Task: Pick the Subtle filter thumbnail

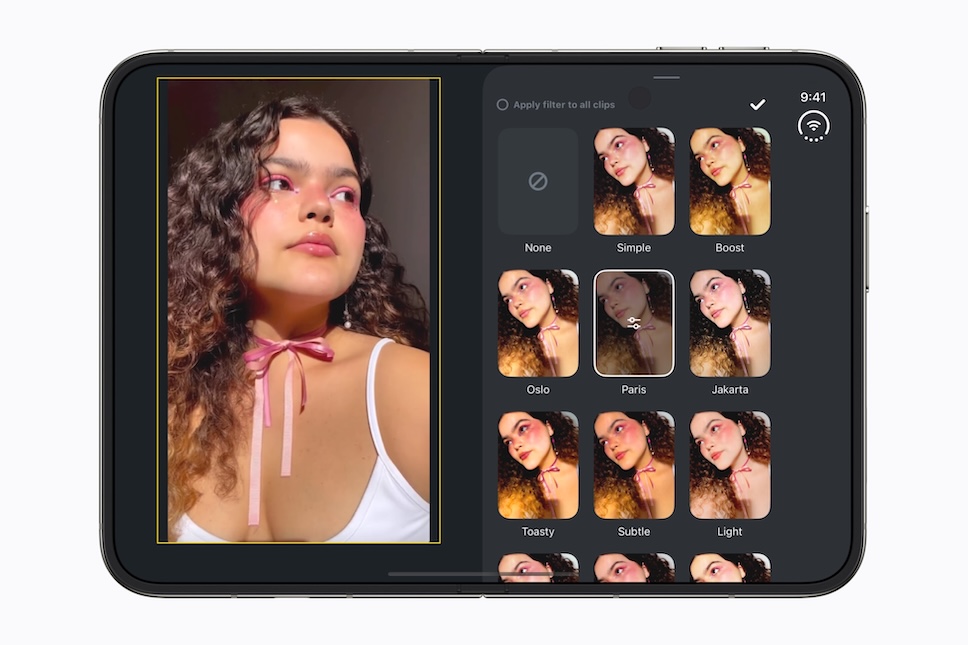Action: pos(633,465)
